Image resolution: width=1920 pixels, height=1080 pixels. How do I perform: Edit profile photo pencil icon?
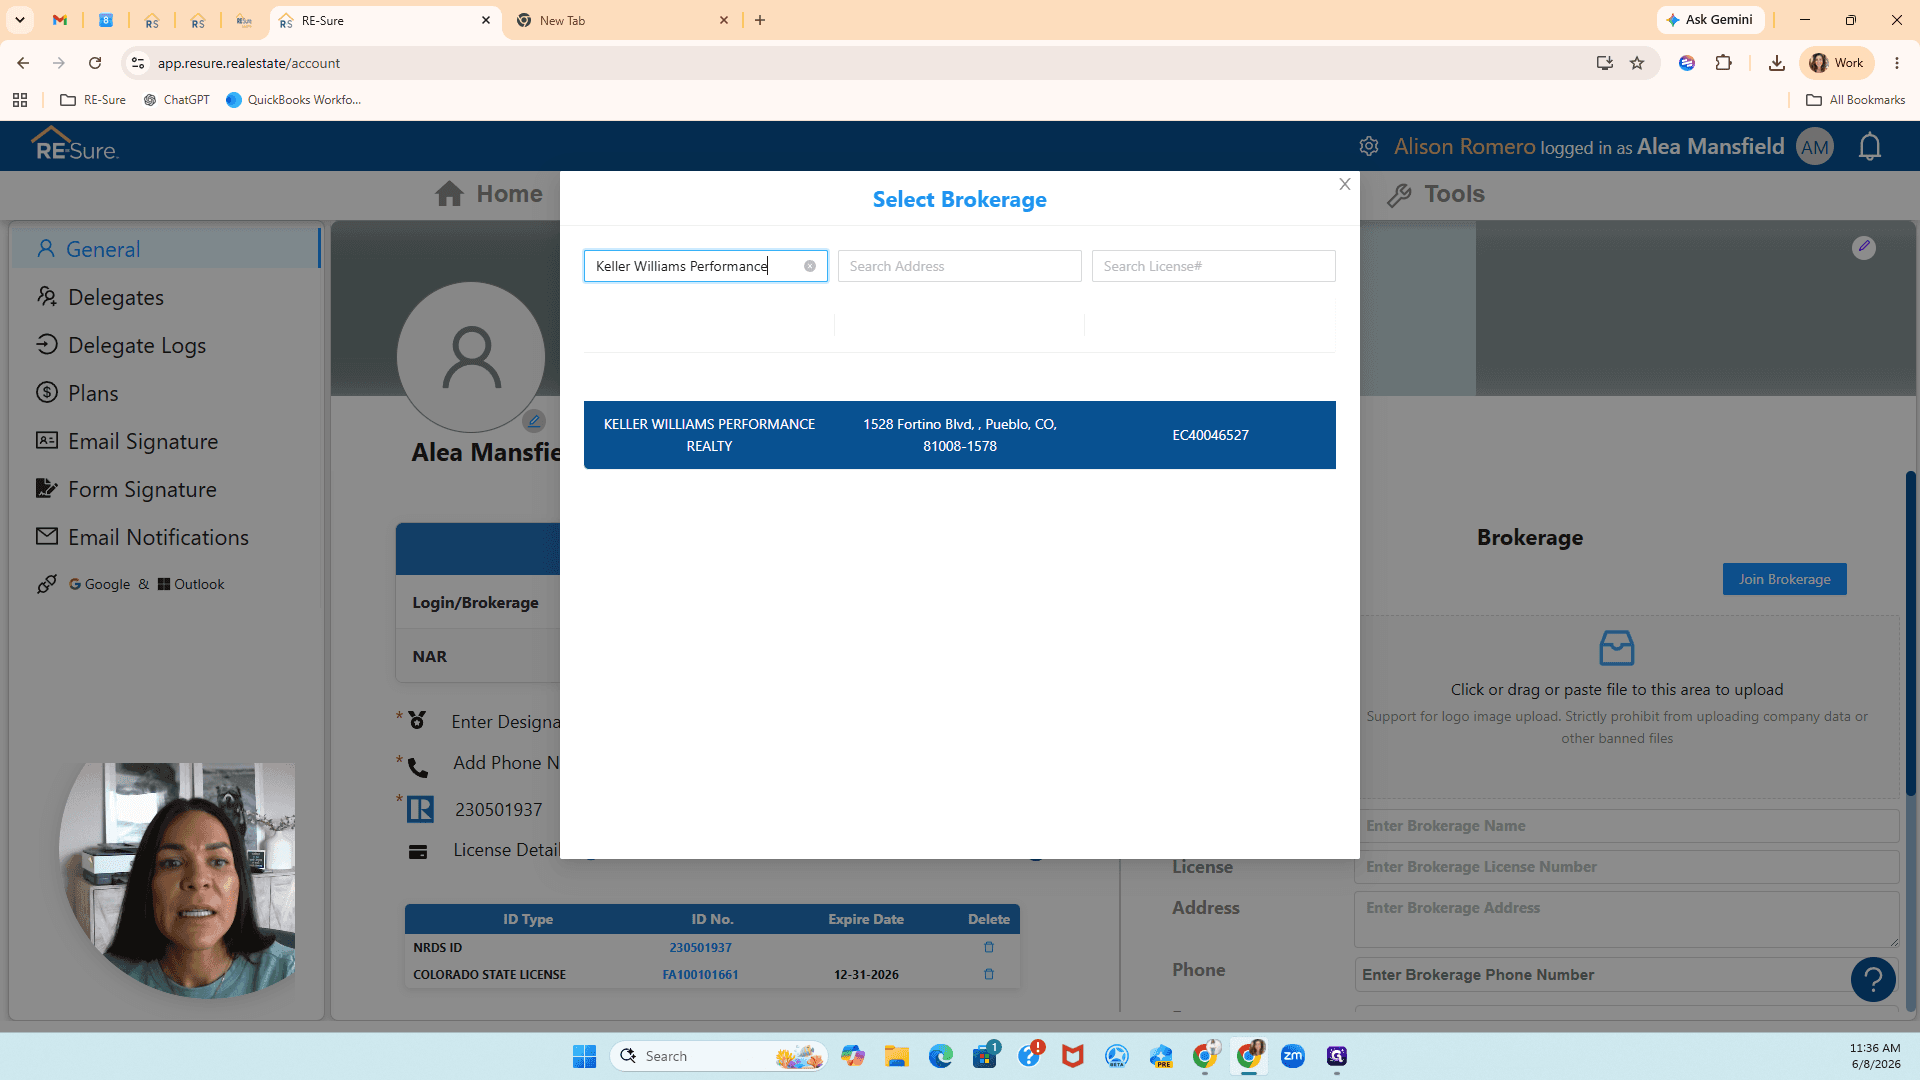click(534, 421)
